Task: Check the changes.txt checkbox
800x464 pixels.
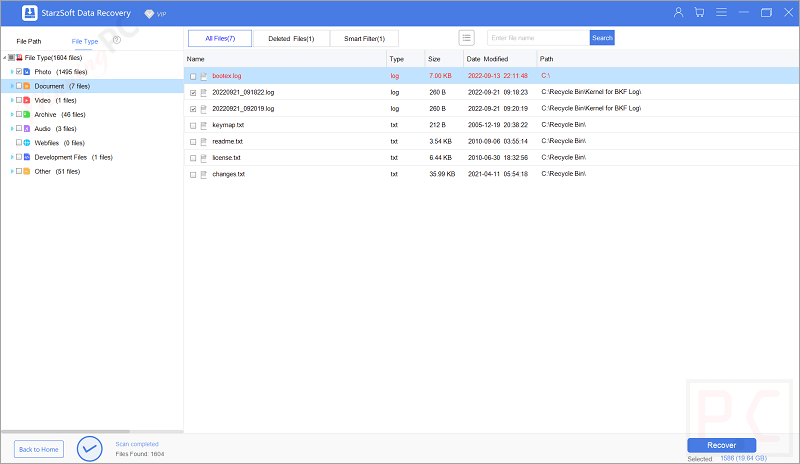Action: pyautogui.click(x=193, y=175)
